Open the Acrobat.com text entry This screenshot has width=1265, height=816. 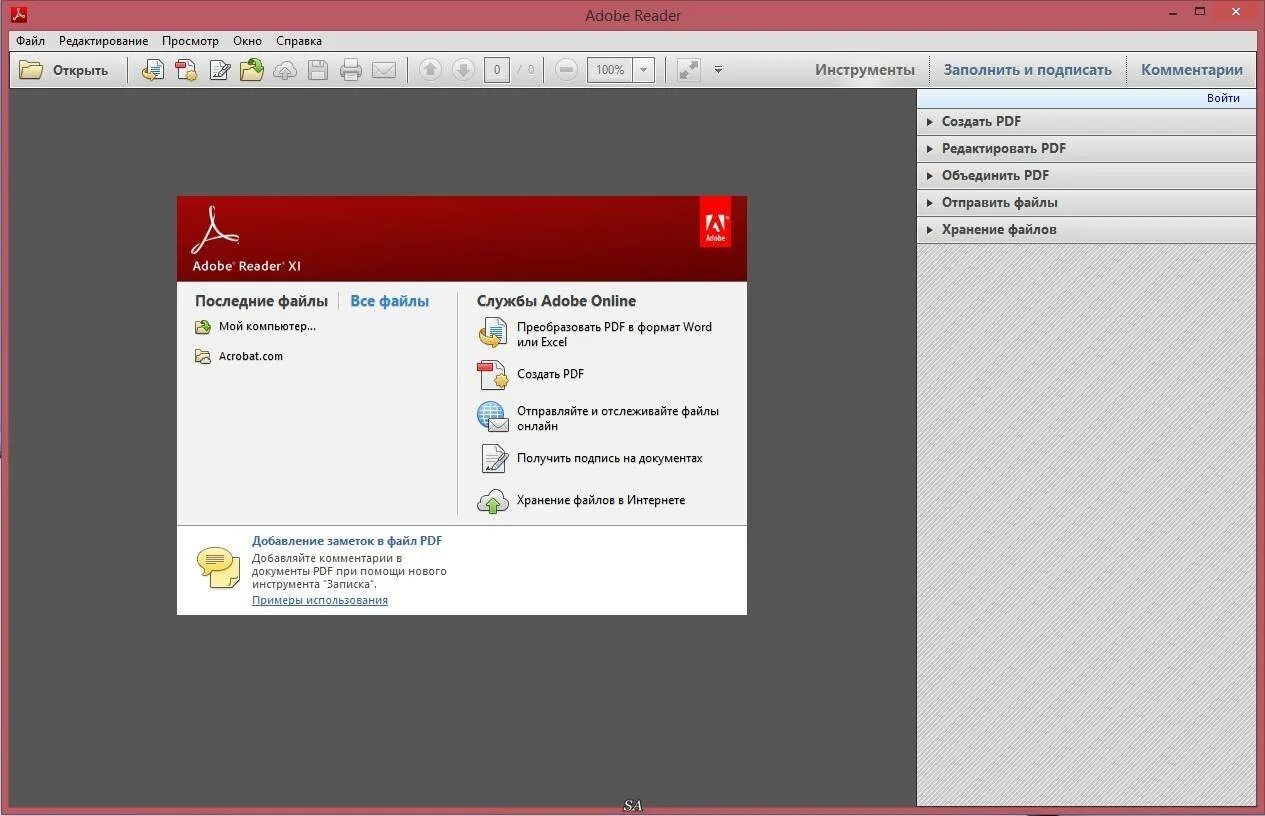[x=251, y=356]
